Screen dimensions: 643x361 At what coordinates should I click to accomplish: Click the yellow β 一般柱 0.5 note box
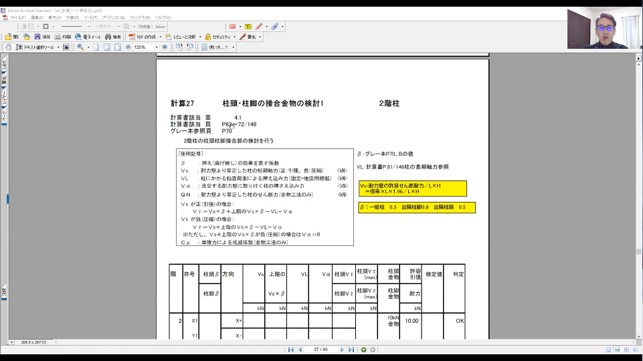[x=417, y=208]
